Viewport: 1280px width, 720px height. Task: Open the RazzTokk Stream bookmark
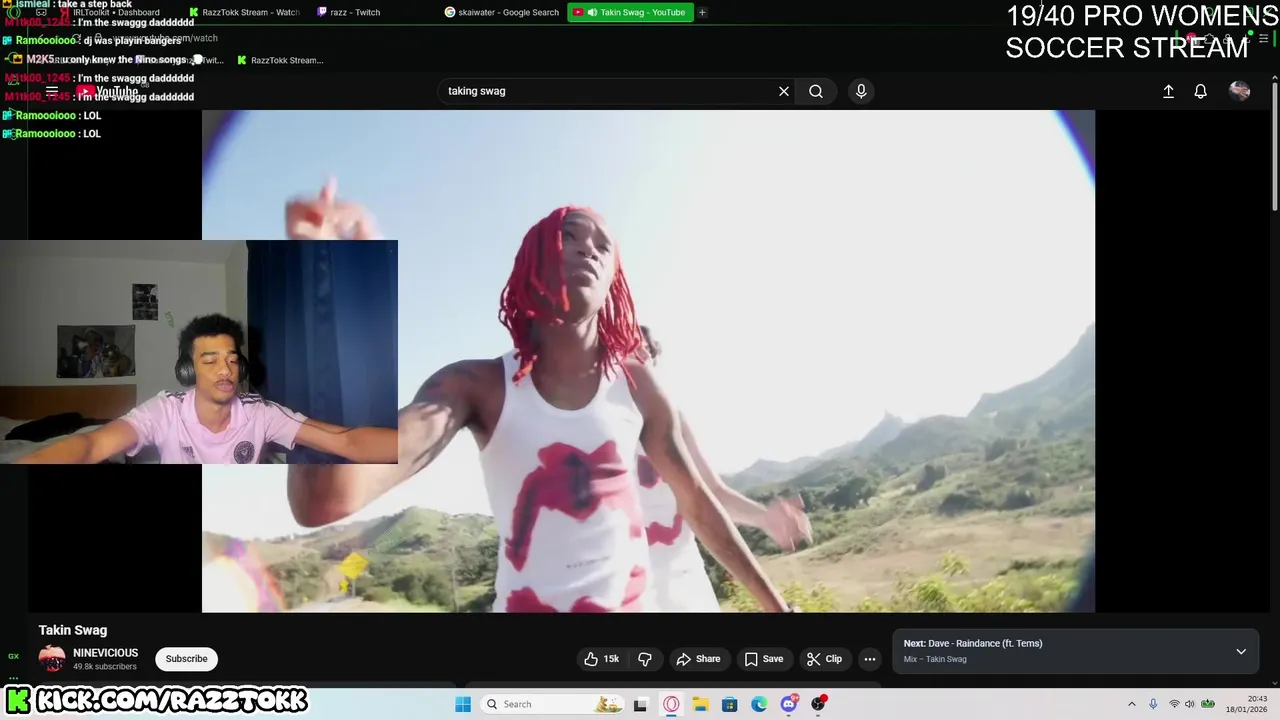280,60
